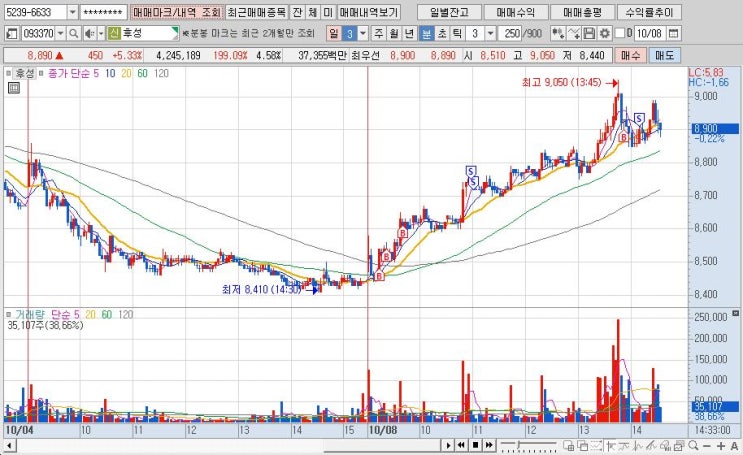This screenshot has height=455, width=743.
Task: Click the 일별잔고 button
Action: (449, 12)
